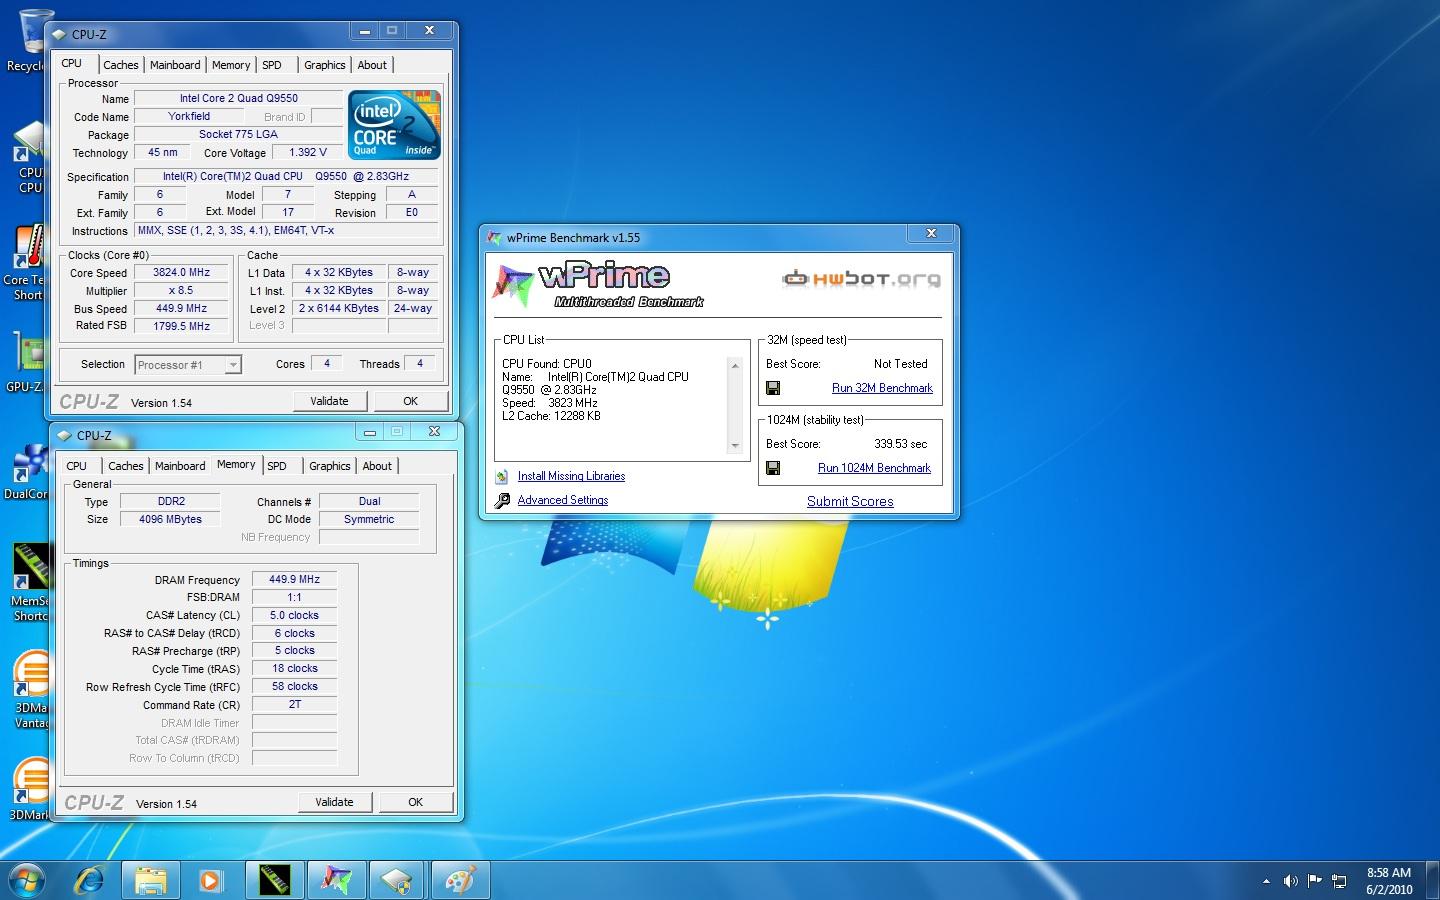Open the Processor #1 selection dropdown
1440x900 pixels.
pos(188,365)
